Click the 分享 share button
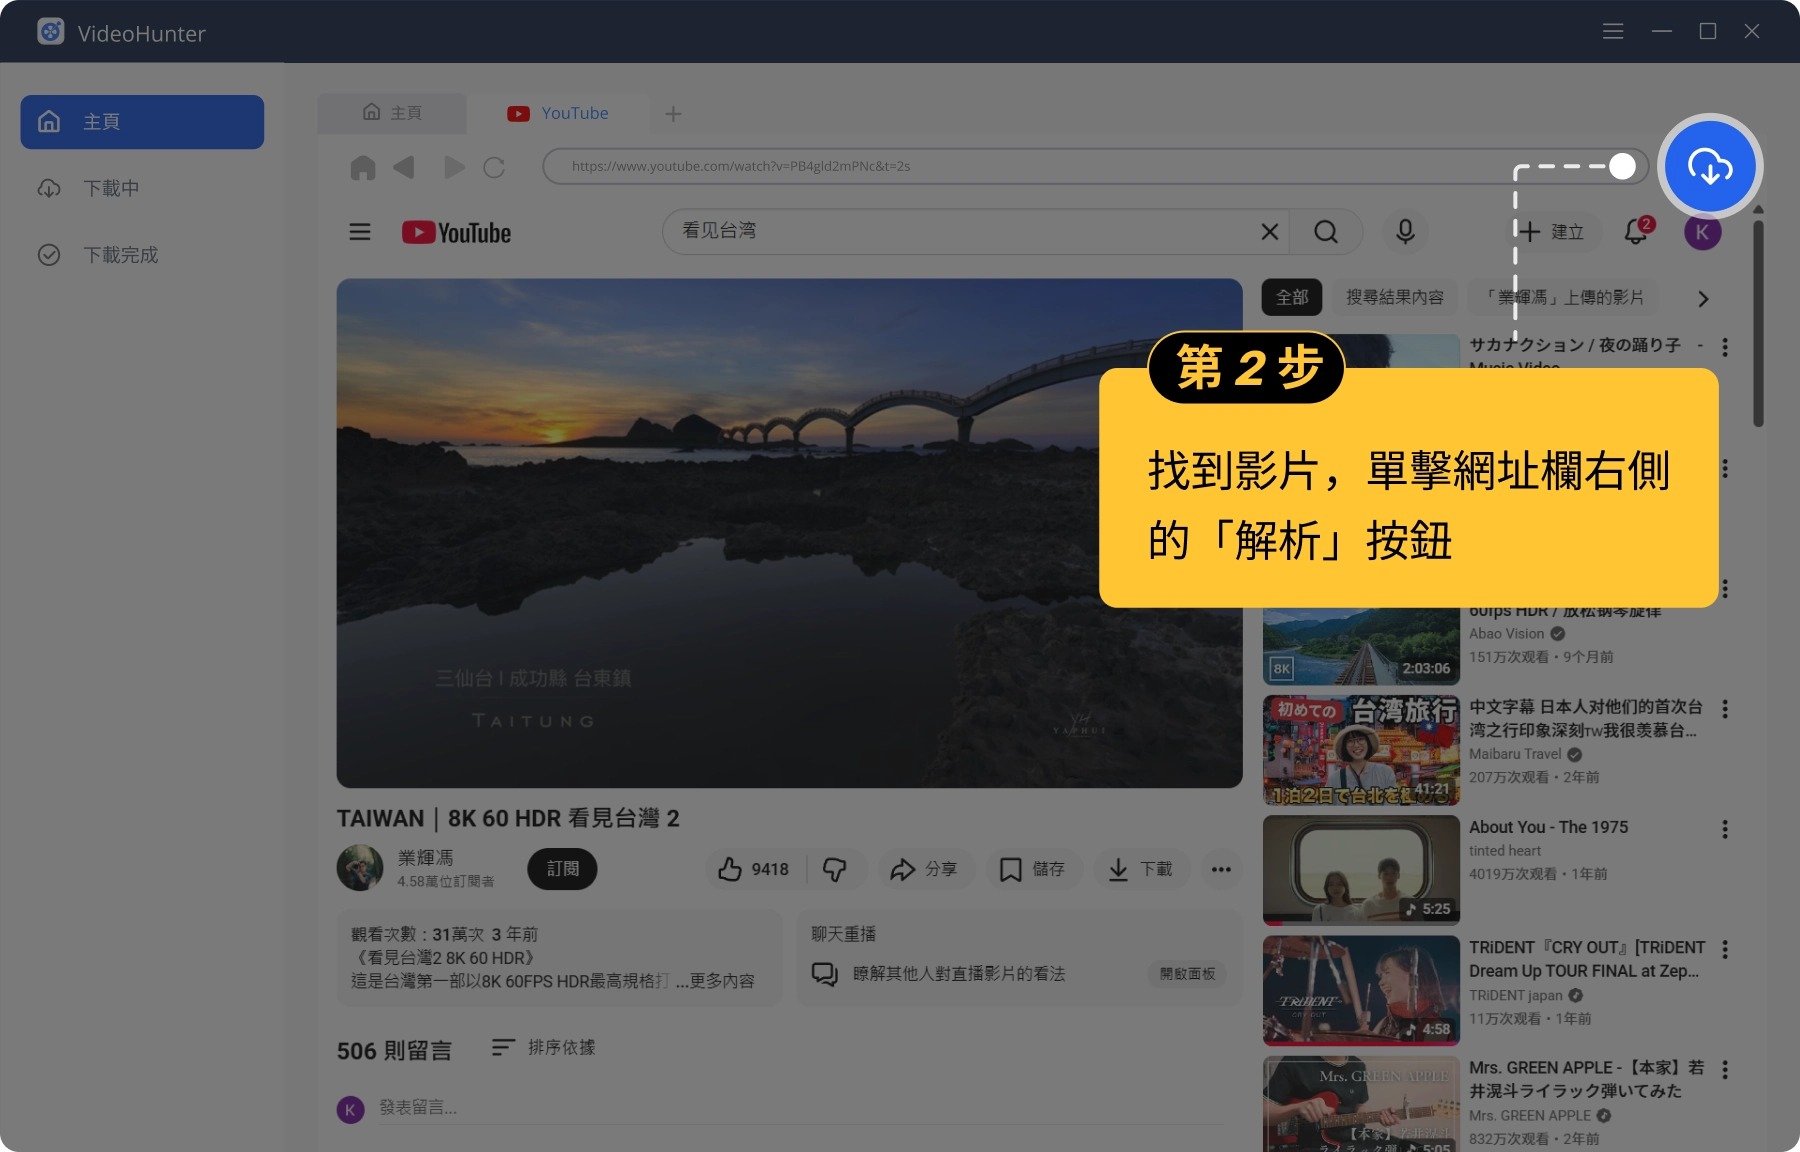This screenshot has width=1800, height=1152. click(x=925, y=869)
